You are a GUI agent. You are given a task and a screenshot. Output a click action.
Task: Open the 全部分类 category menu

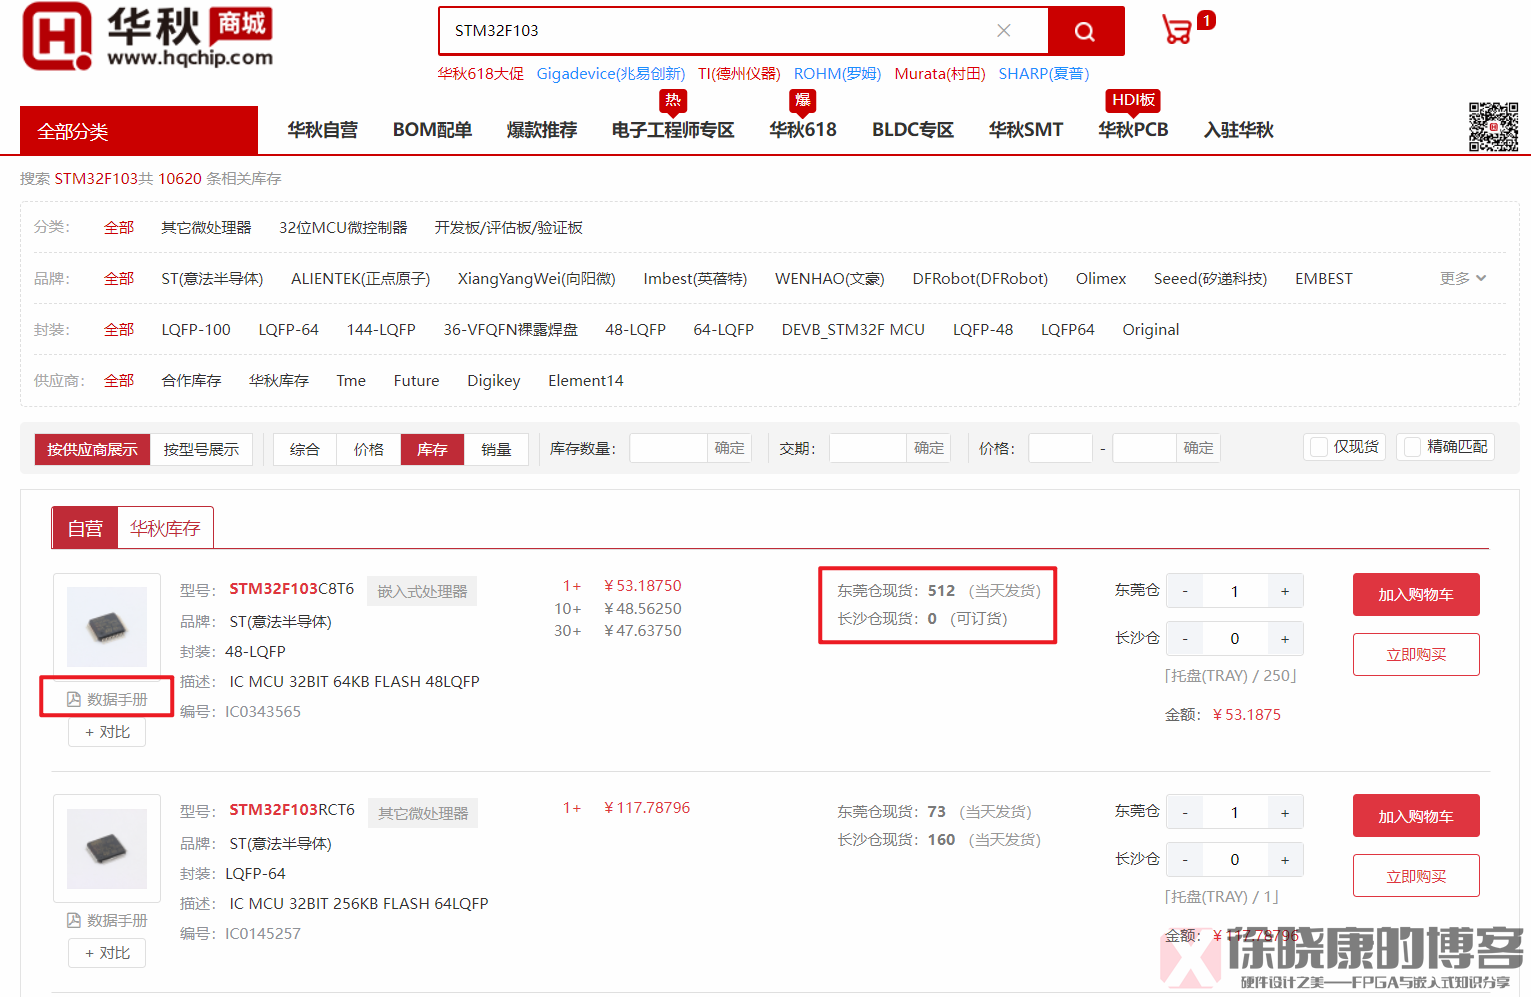click(139, 131)
